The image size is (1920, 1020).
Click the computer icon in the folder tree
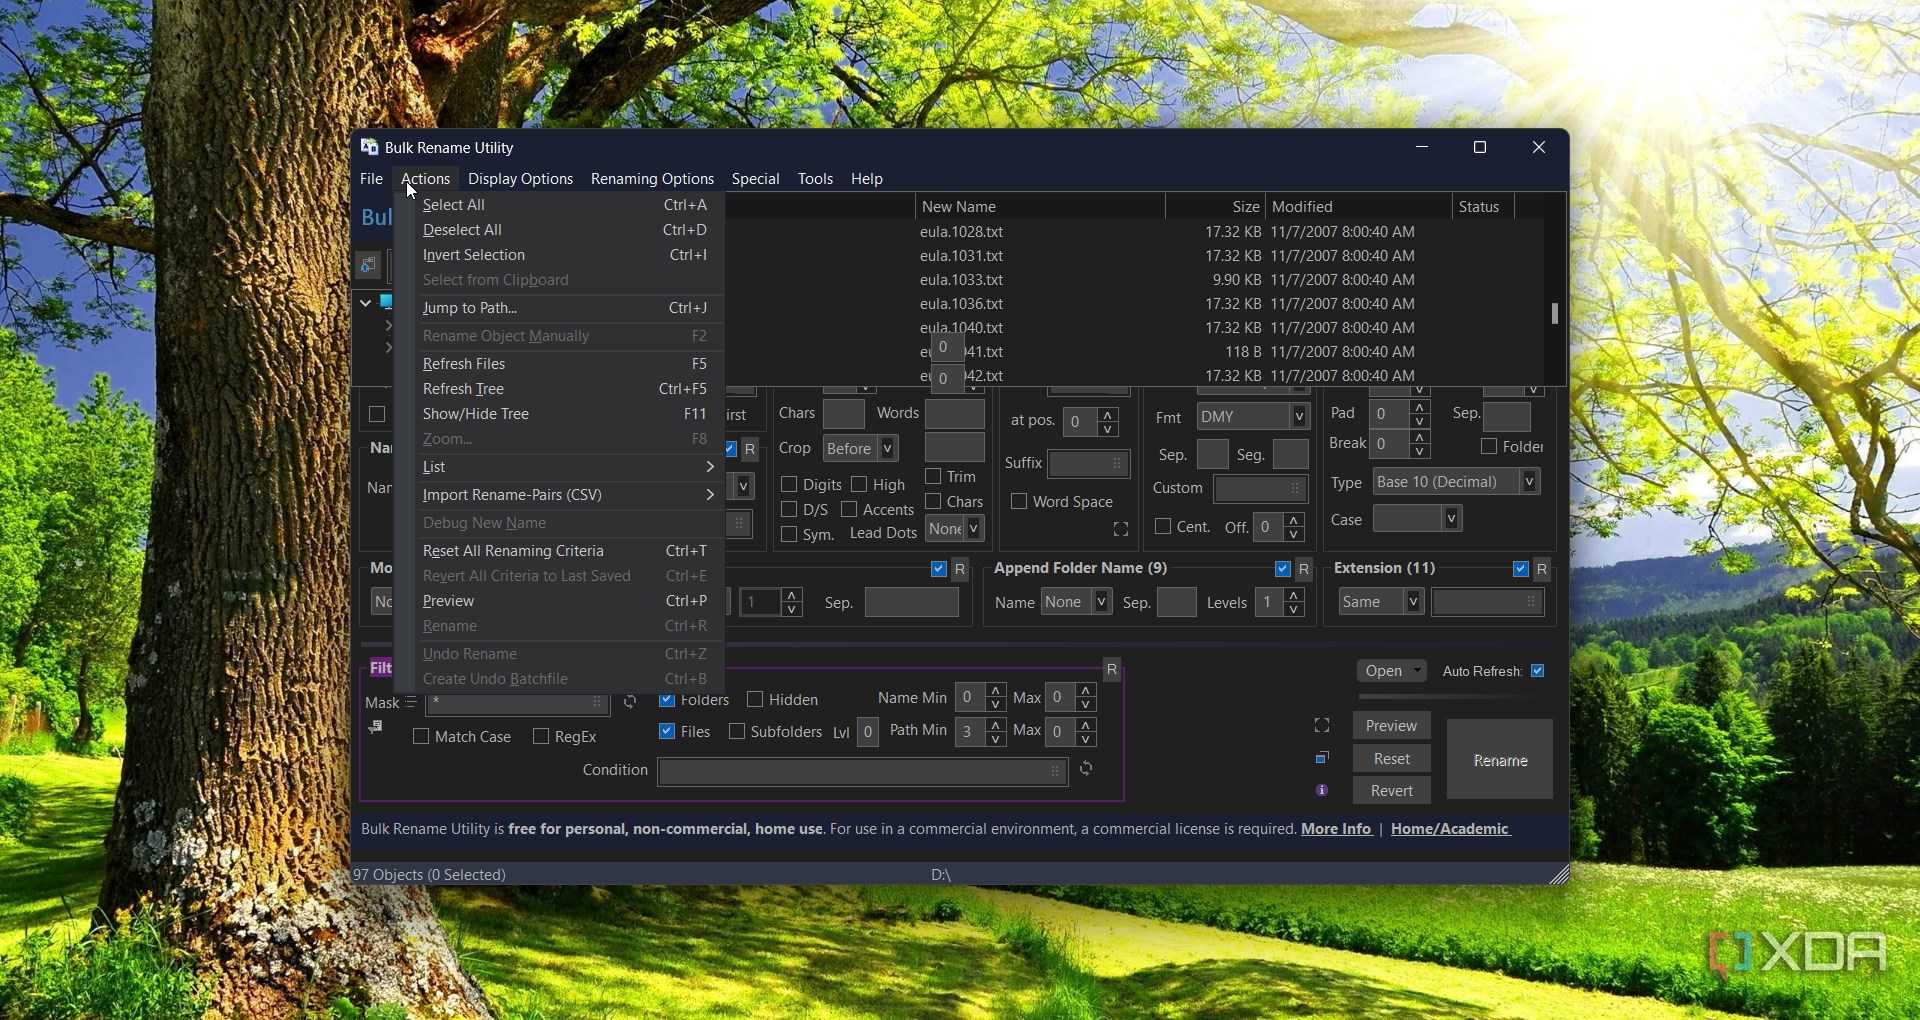(x=386, y=302)
